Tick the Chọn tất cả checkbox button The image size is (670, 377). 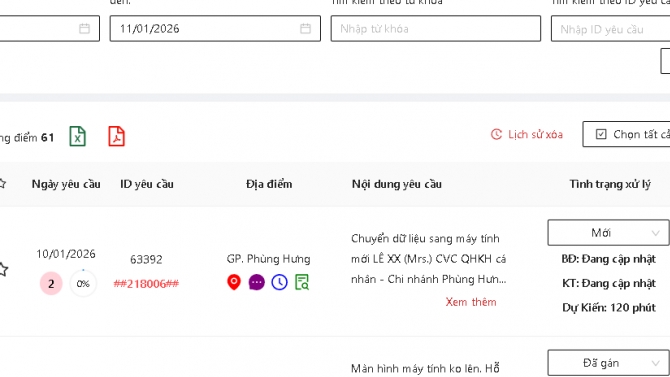[x=626, y=134]
